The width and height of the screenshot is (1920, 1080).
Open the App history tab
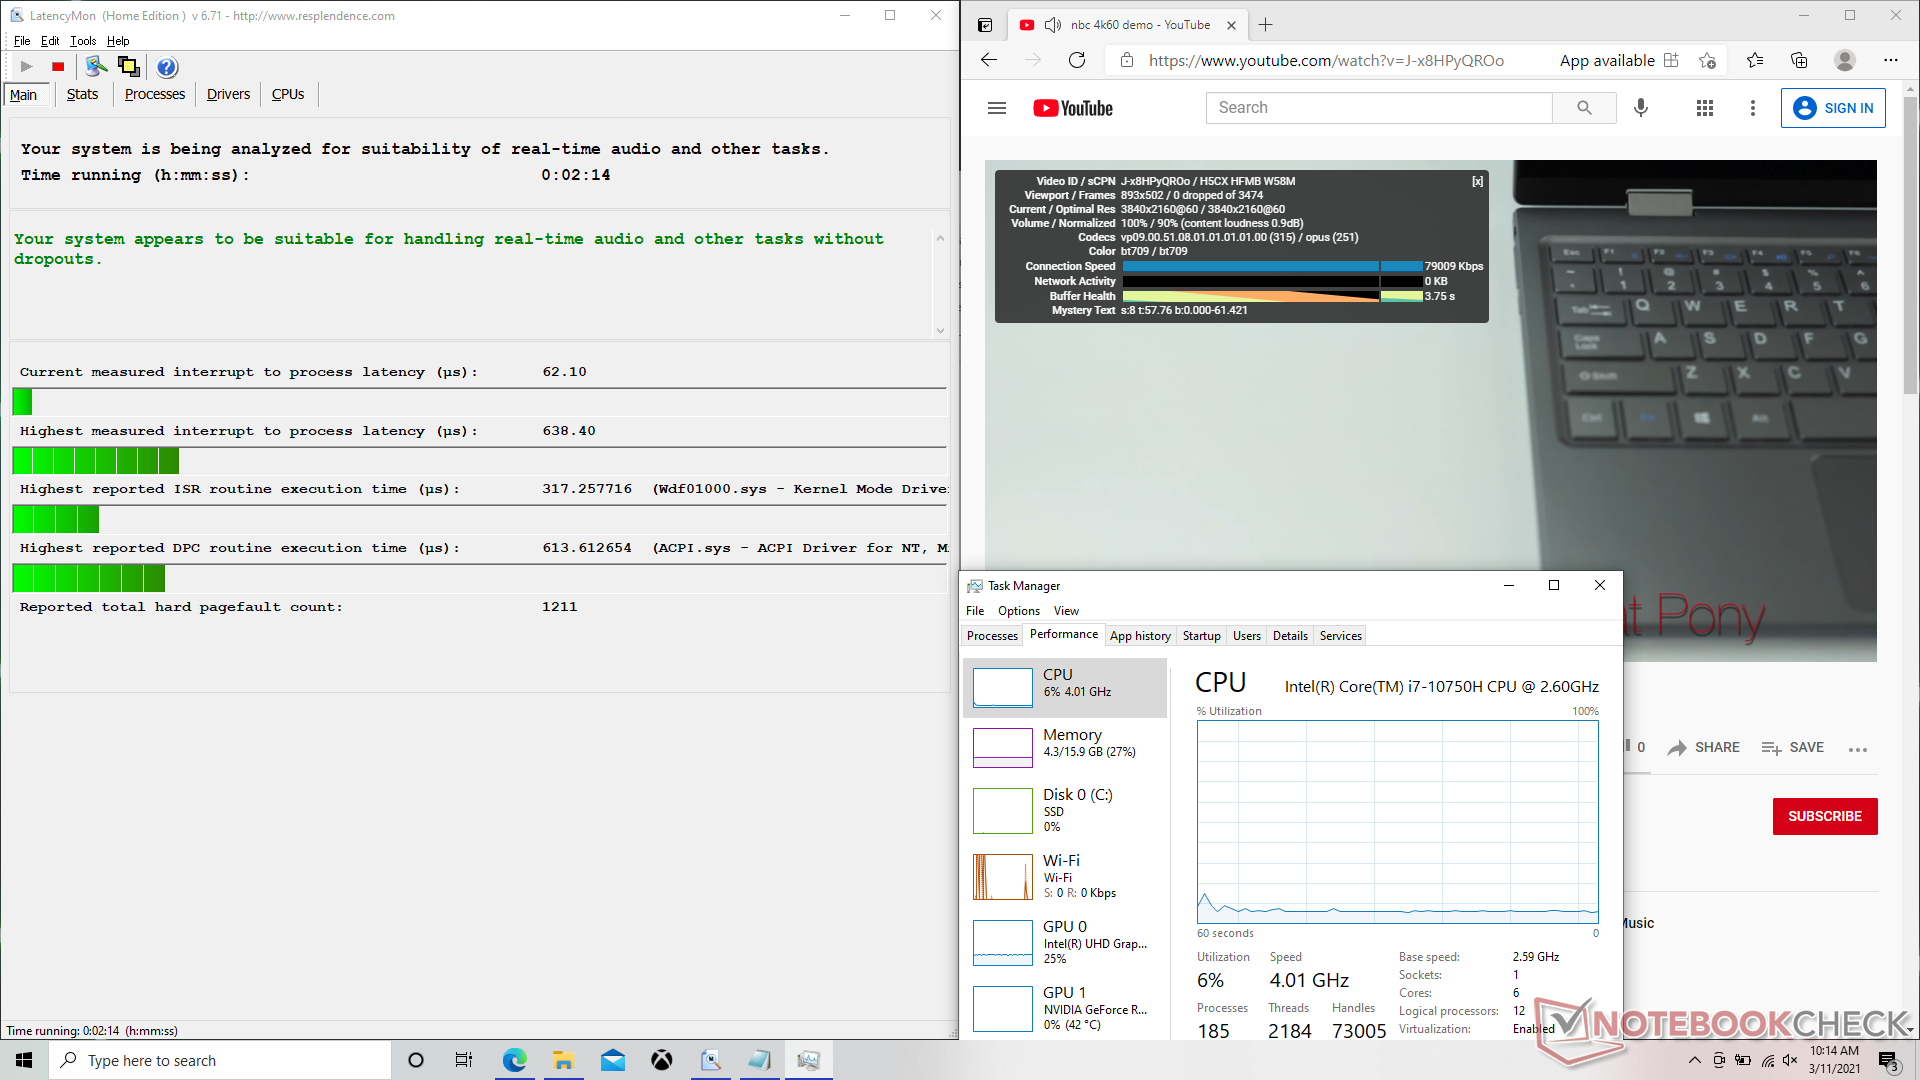[1140, 636]
